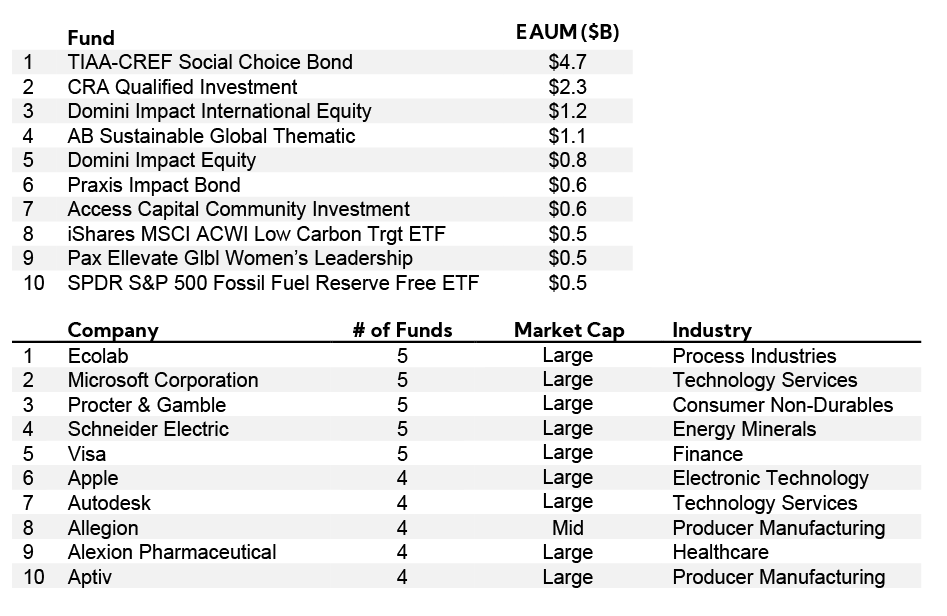The height and width of the screenshot is (616, 947).
Task: Click AB Sustainable Global Thematic entry
Action: [x=211, y=136]
